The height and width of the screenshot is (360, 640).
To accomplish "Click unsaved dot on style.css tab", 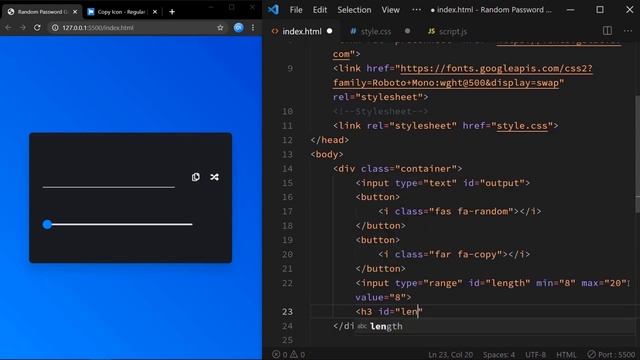I will point(407,31).
